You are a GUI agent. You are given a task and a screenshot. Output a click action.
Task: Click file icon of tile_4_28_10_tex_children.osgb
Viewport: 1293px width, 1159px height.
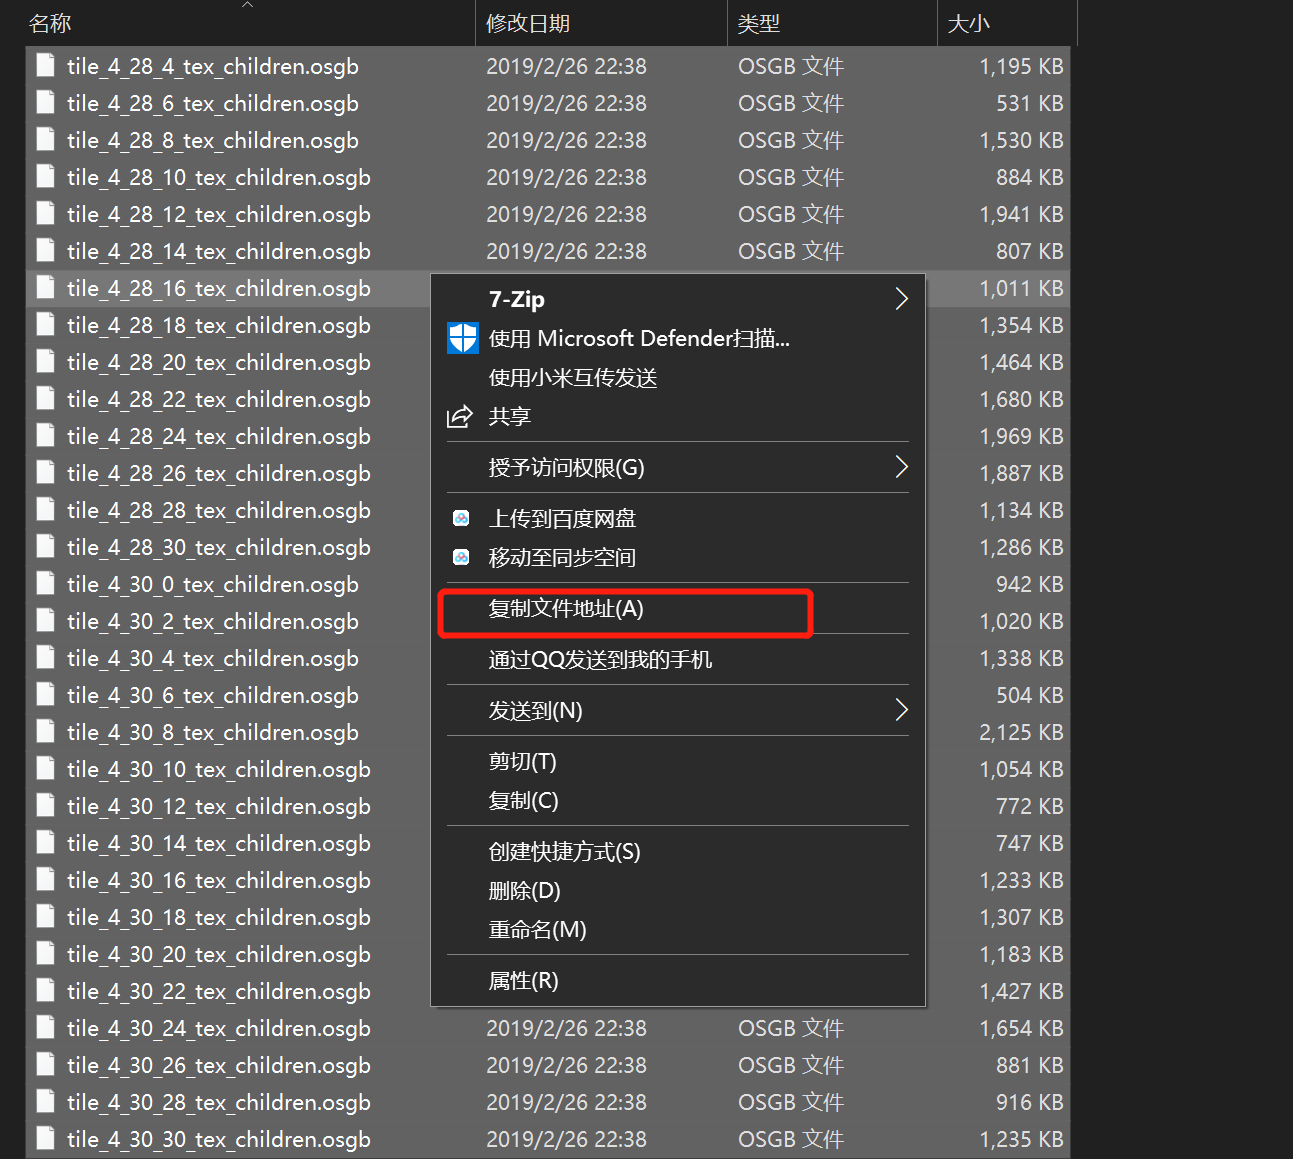tap(45, 177)
